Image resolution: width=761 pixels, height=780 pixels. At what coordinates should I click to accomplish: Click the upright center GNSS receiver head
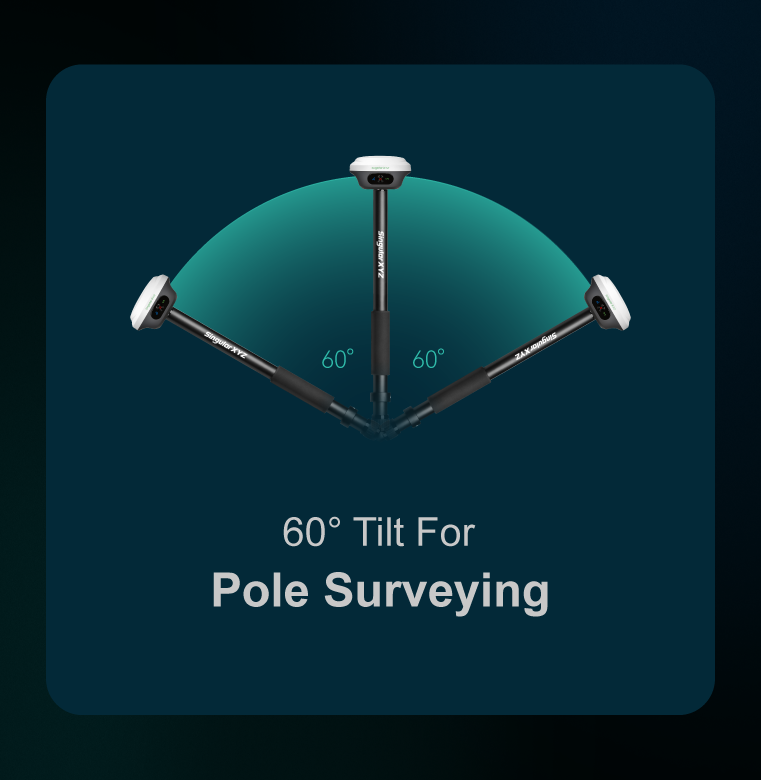(380, 173)
